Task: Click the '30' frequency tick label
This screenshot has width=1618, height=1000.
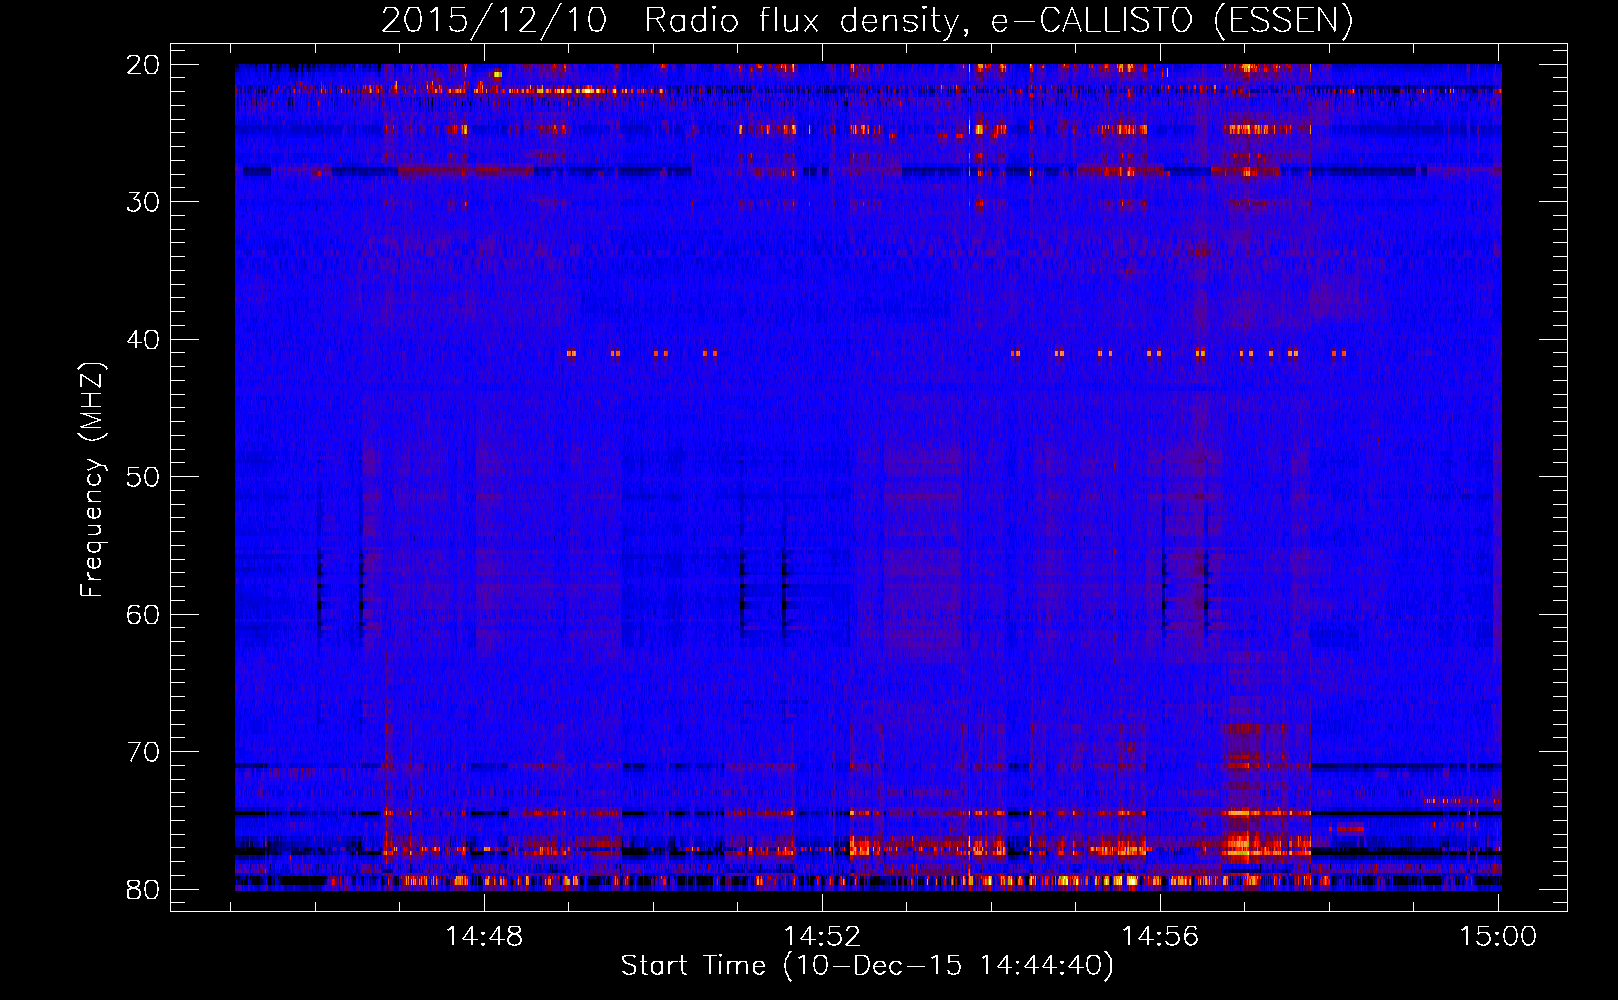Action: pos(144,202)
